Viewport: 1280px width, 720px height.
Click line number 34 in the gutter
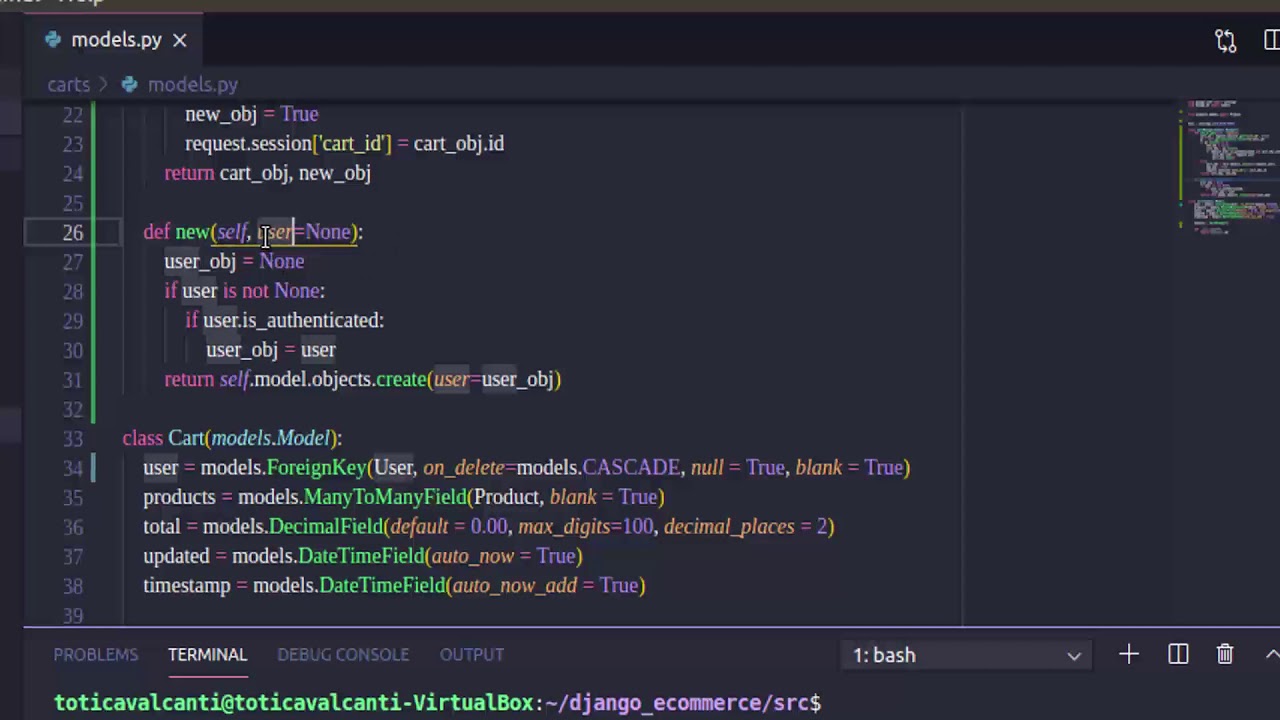point(72,468)
